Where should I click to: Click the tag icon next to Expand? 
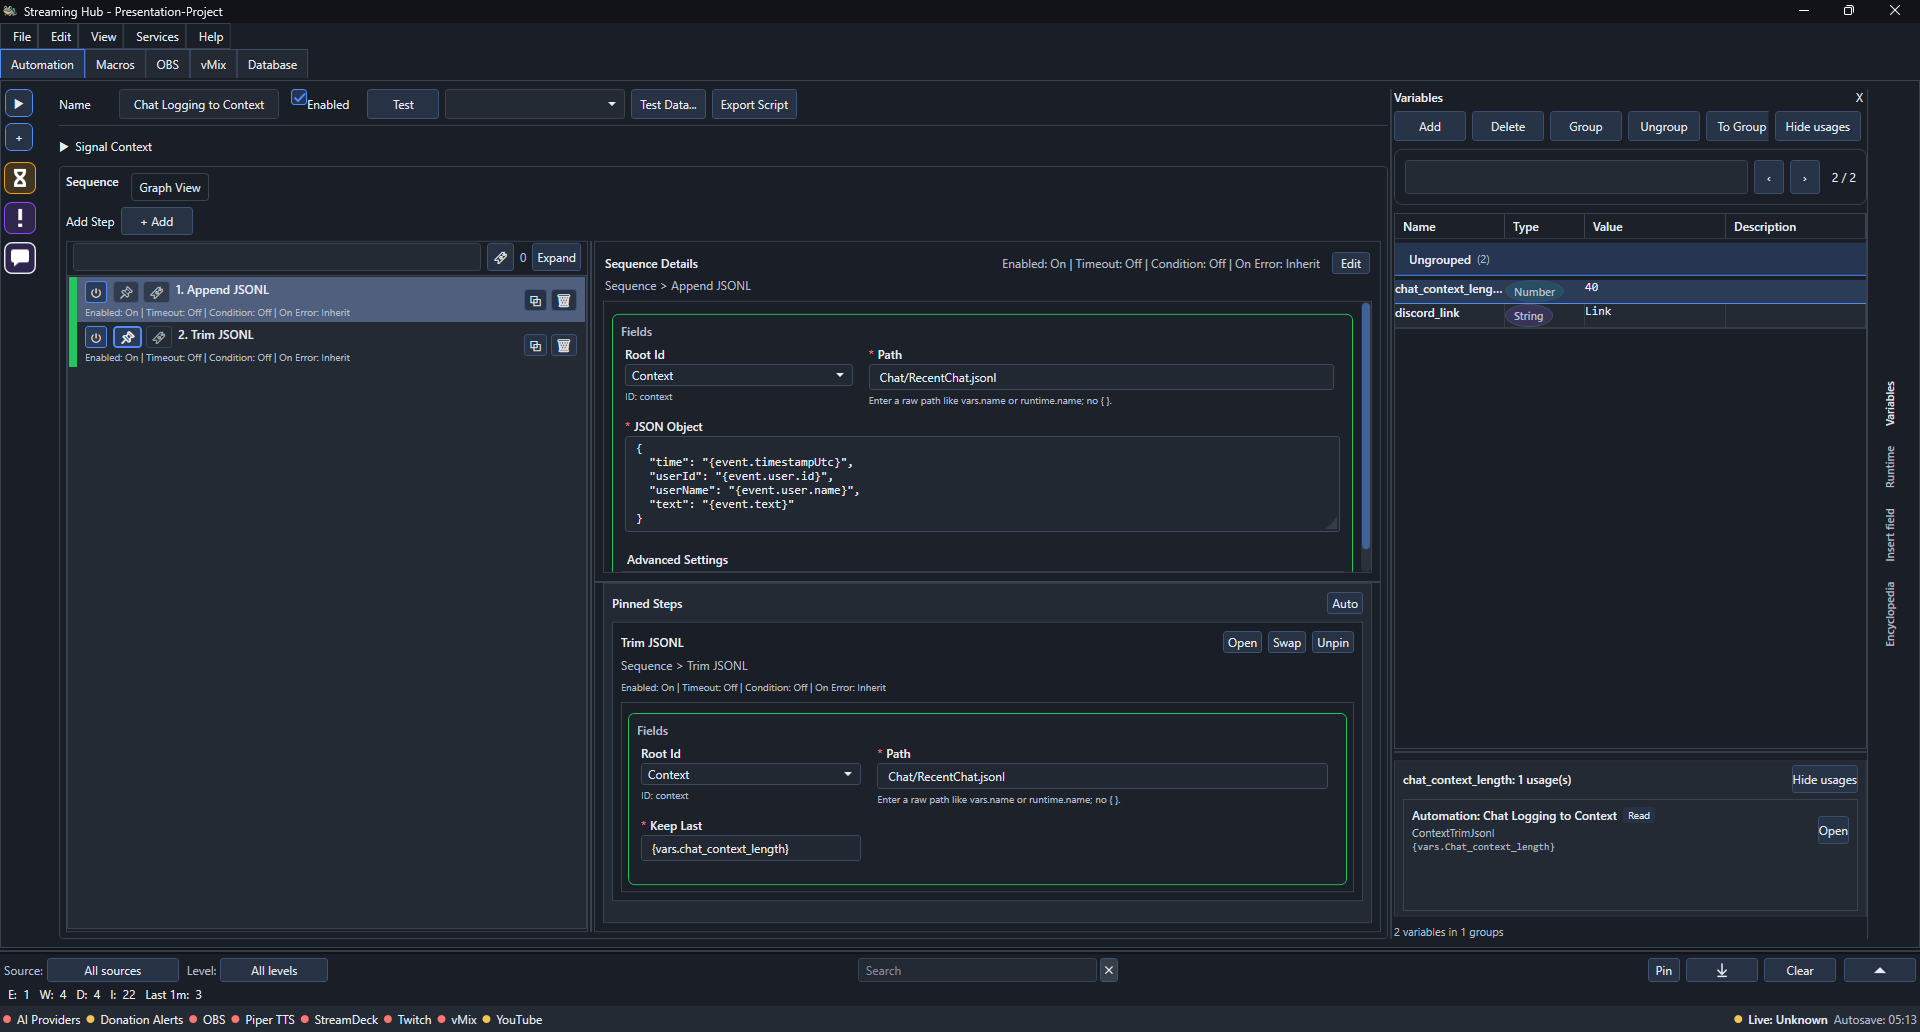(501, 258)
